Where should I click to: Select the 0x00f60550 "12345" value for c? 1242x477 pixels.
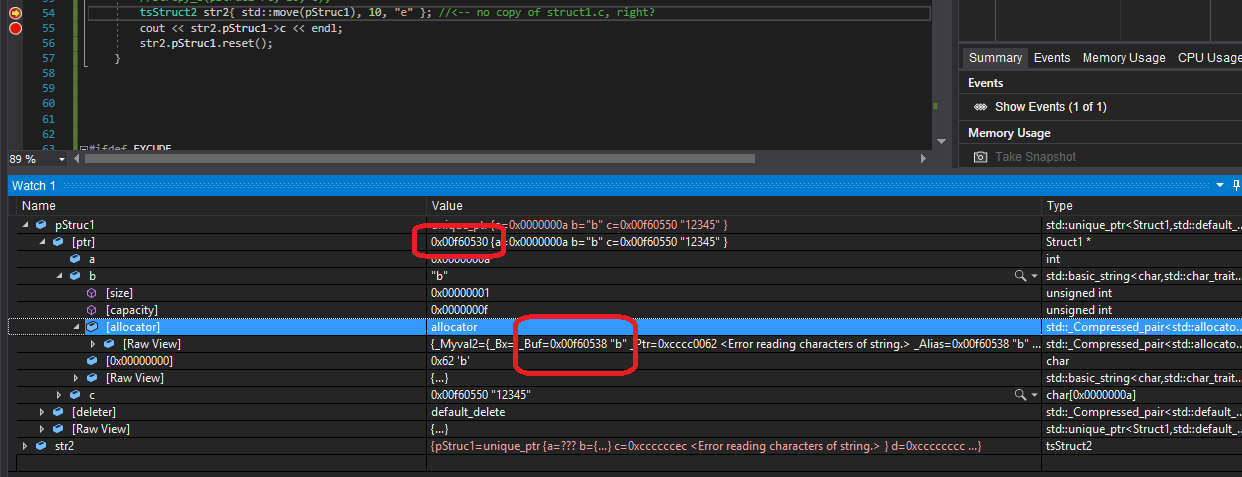pyautogui.click(x=481, y=395)
